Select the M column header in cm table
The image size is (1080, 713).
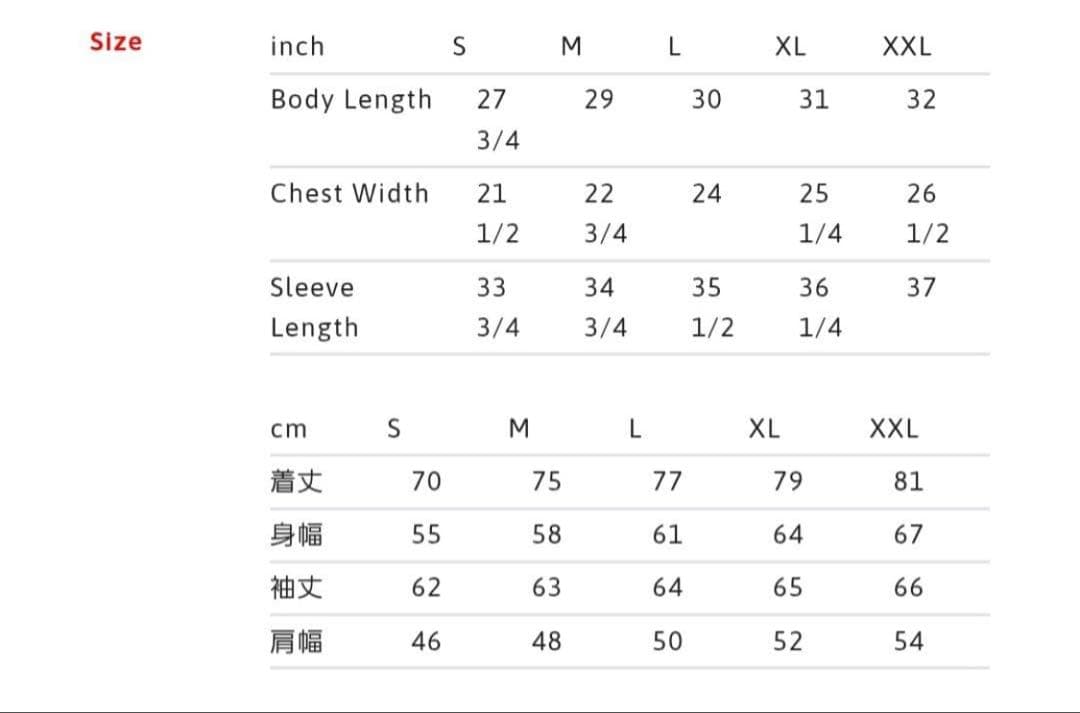click(x=518, y=429)
